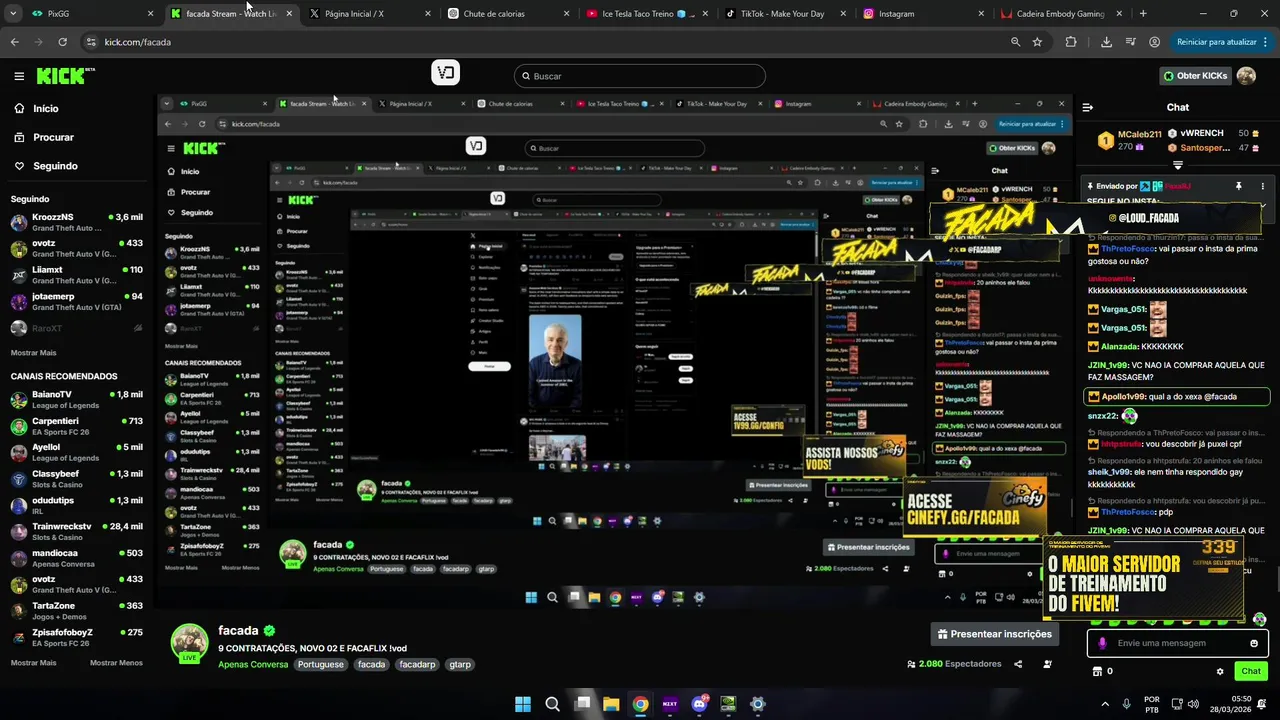Open the volume icon in system tray
The image size is (1280, 720).
(1193, 704)
